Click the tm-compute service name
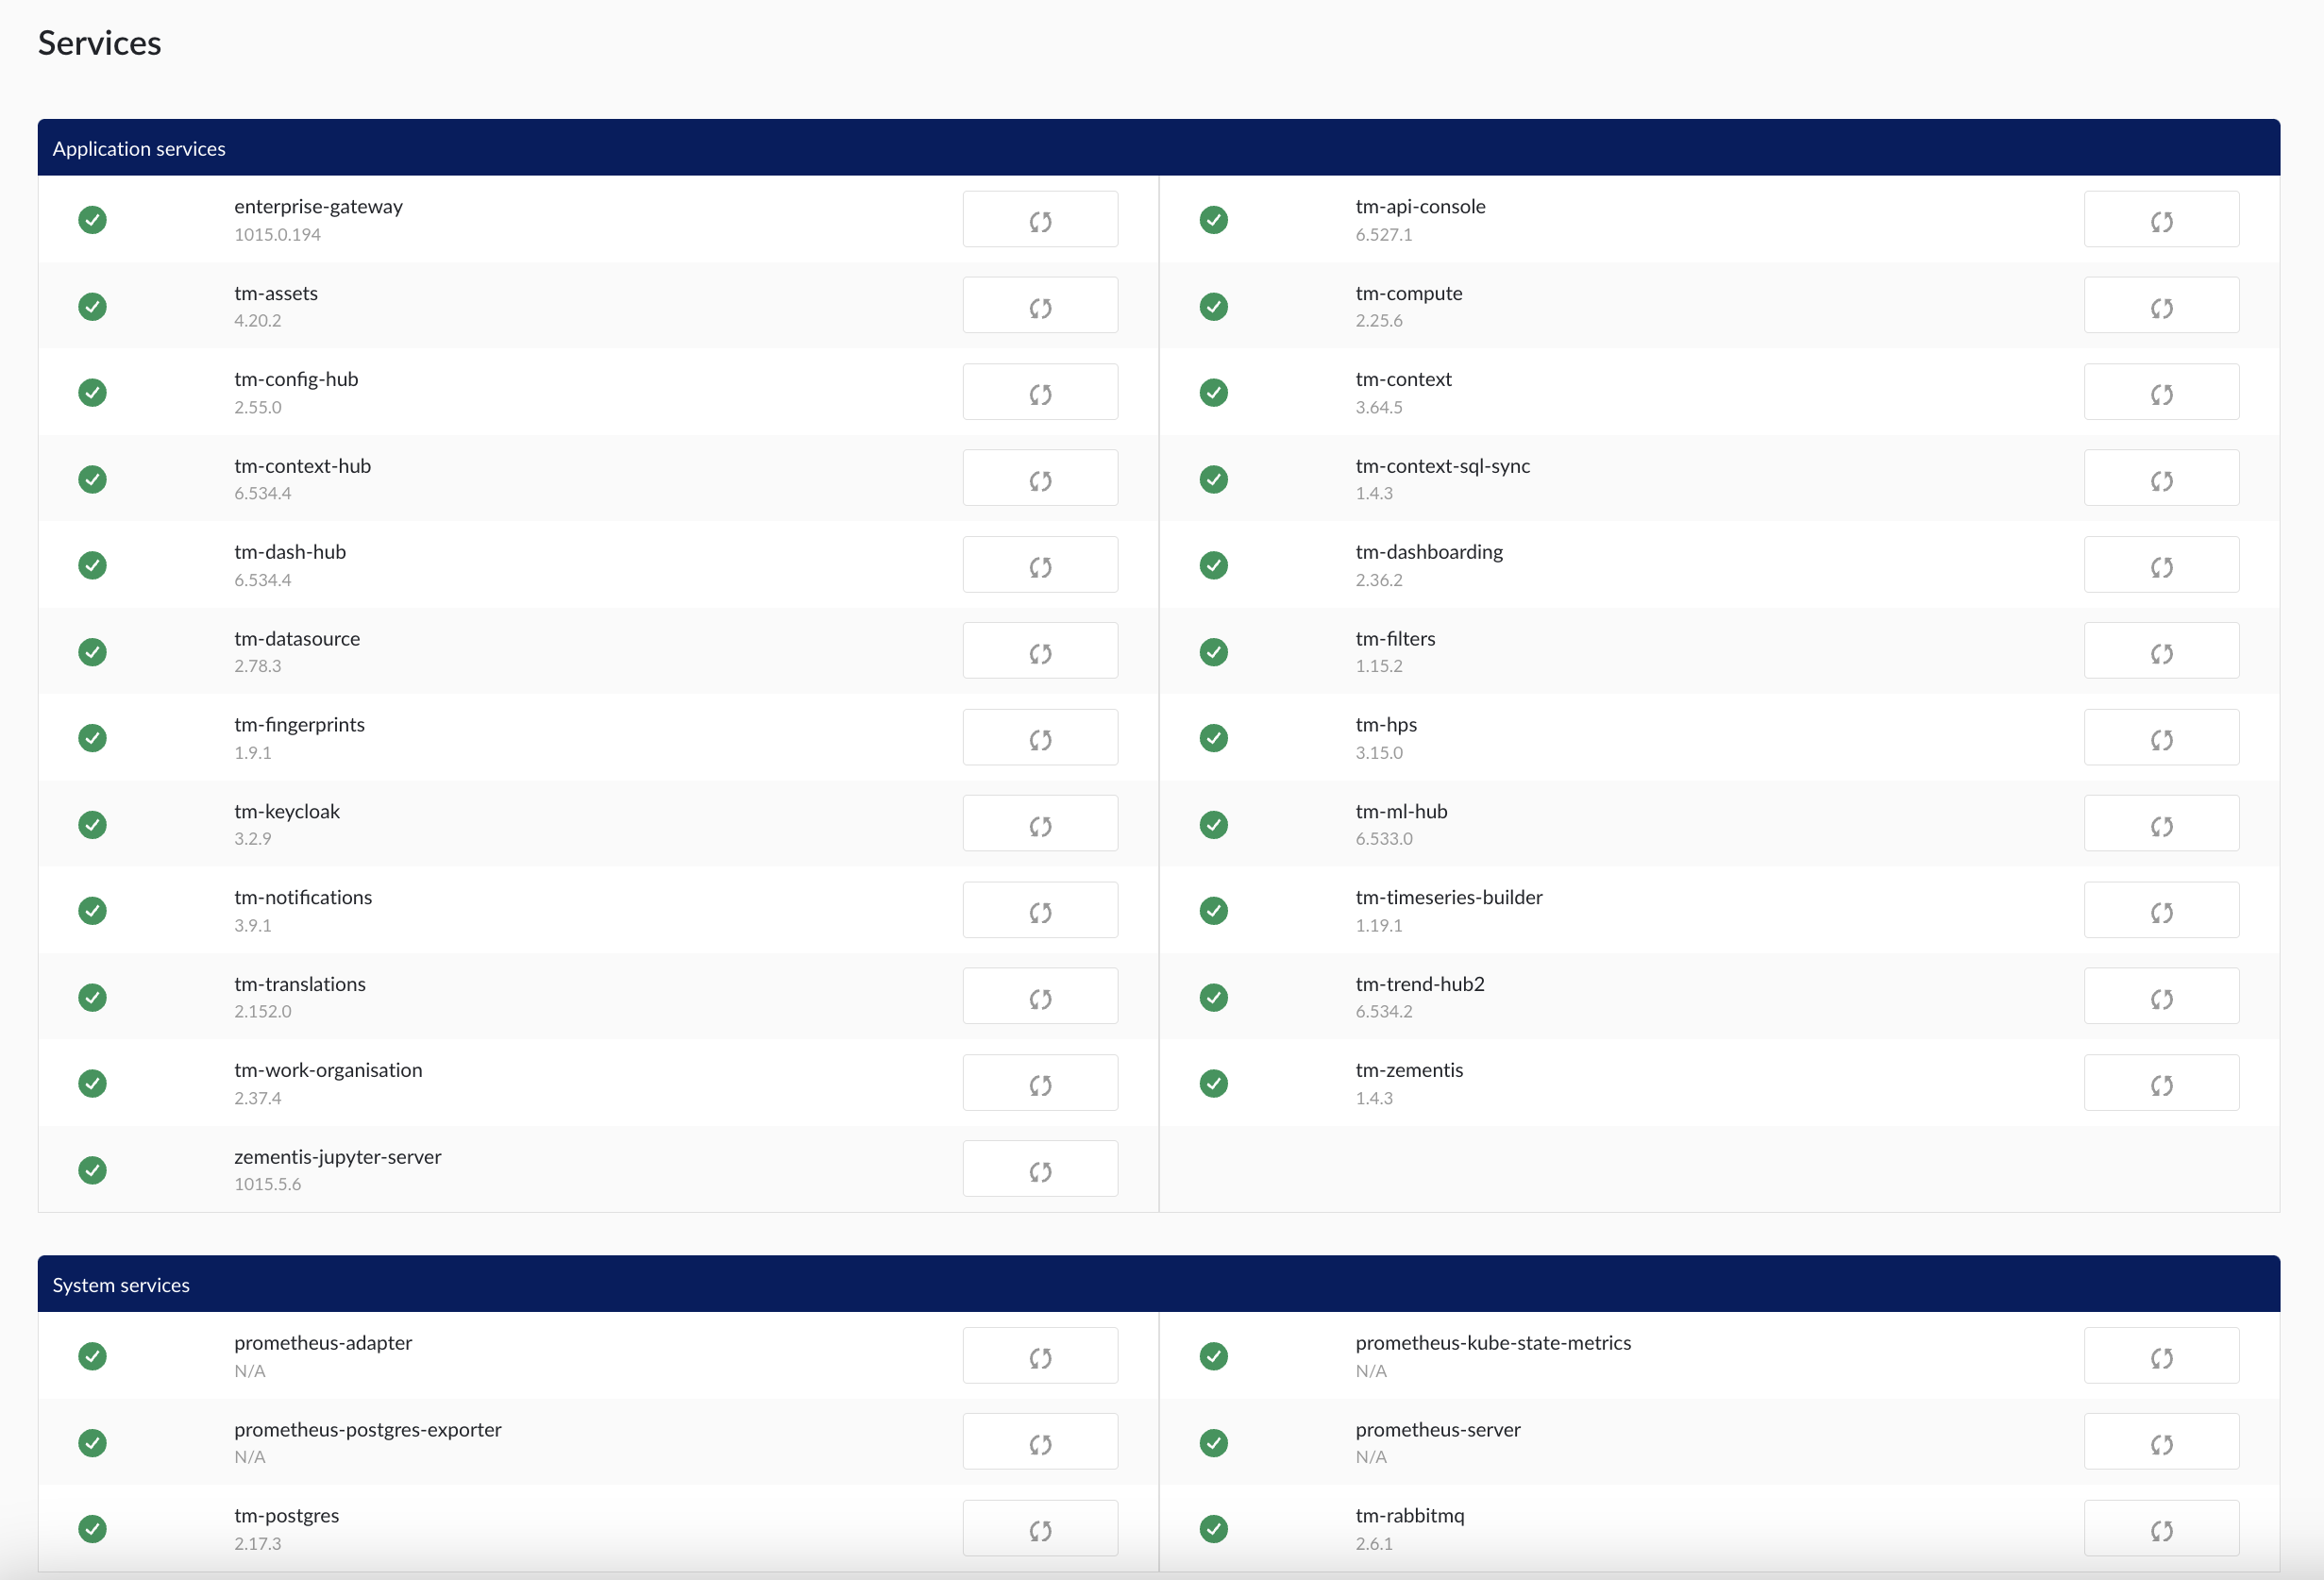Screen dimensions: 2324x1580 tap(1409, 293)
